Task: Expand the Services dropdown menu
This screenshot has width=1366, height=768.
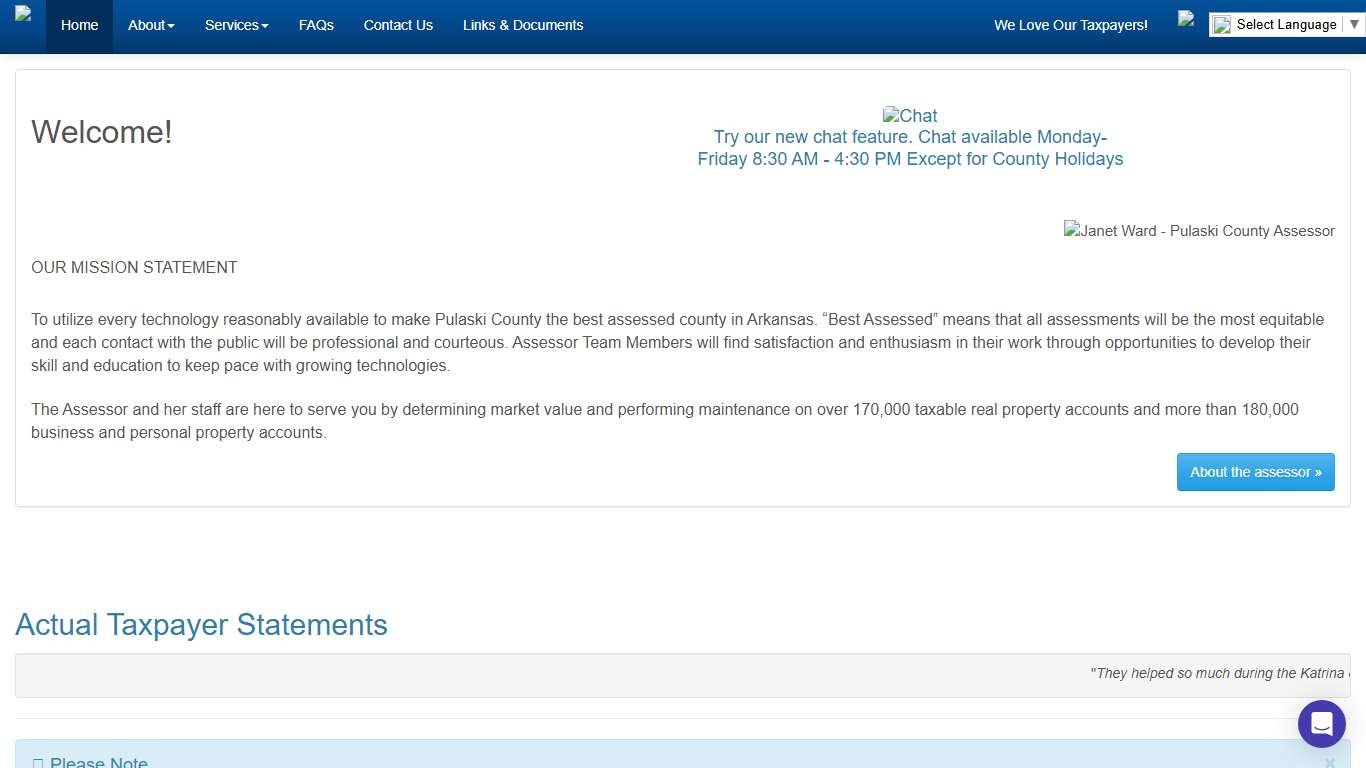Action: pyautogui.click(x=236, y=25)
